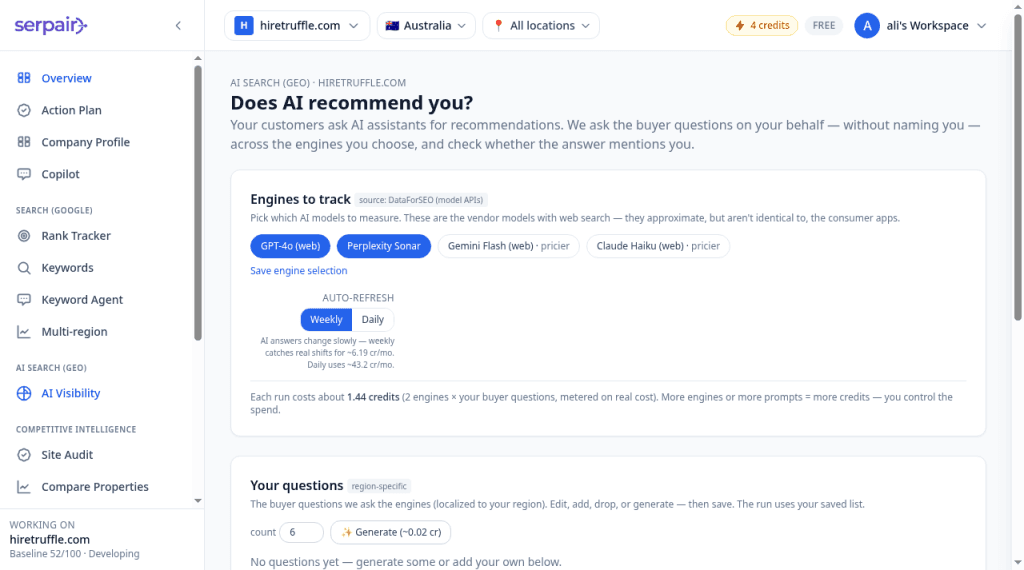Click the Rank Tracker target icon
The height and width of the screenshot is (570, 1024).
(x=24, y=236)
